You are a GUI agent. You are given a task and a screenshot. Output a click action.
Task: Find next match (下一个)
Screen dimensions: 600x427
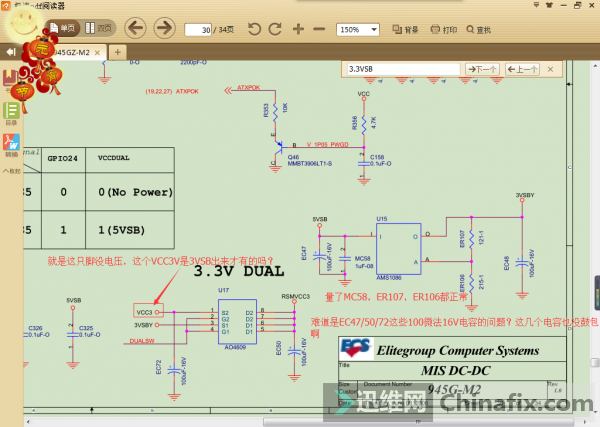483,69
